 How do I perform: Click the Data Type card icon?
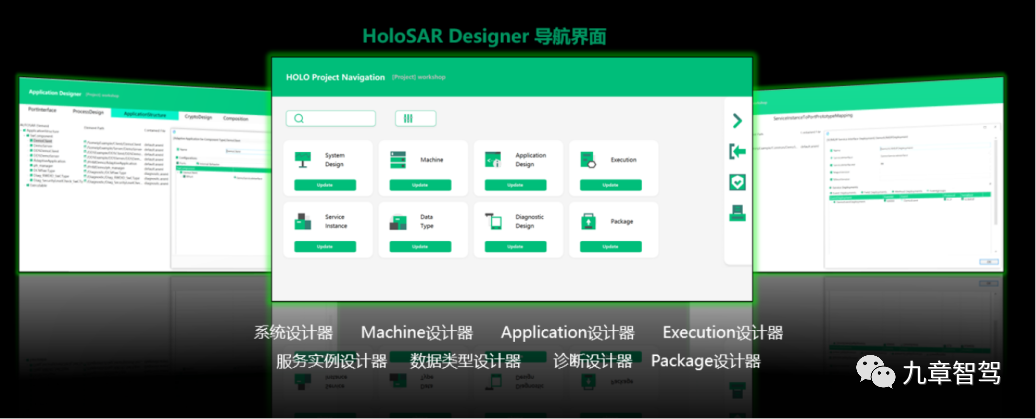coord(398,222)
